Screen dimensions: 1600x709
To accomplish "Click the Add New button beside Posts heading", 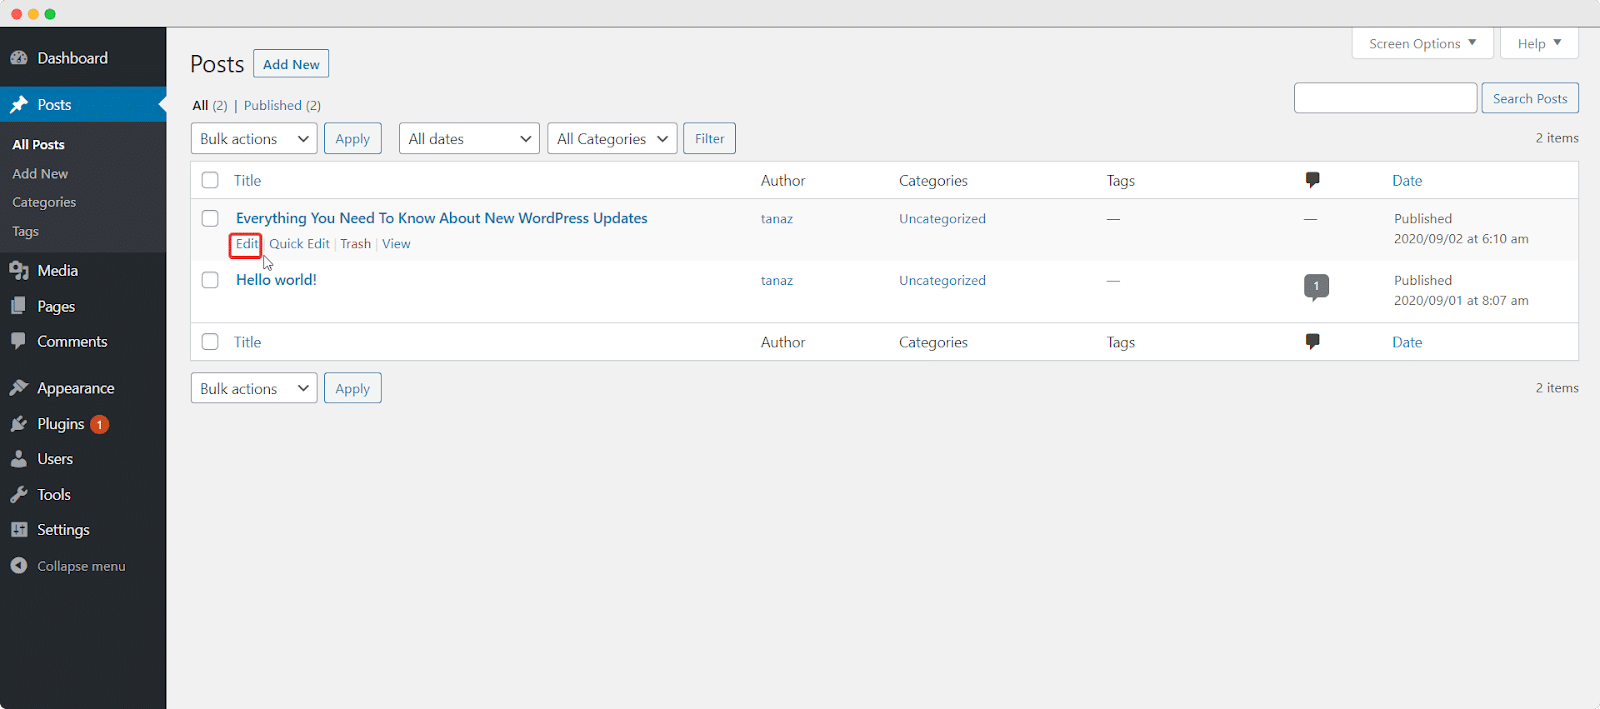I will (x=291, y=64).
